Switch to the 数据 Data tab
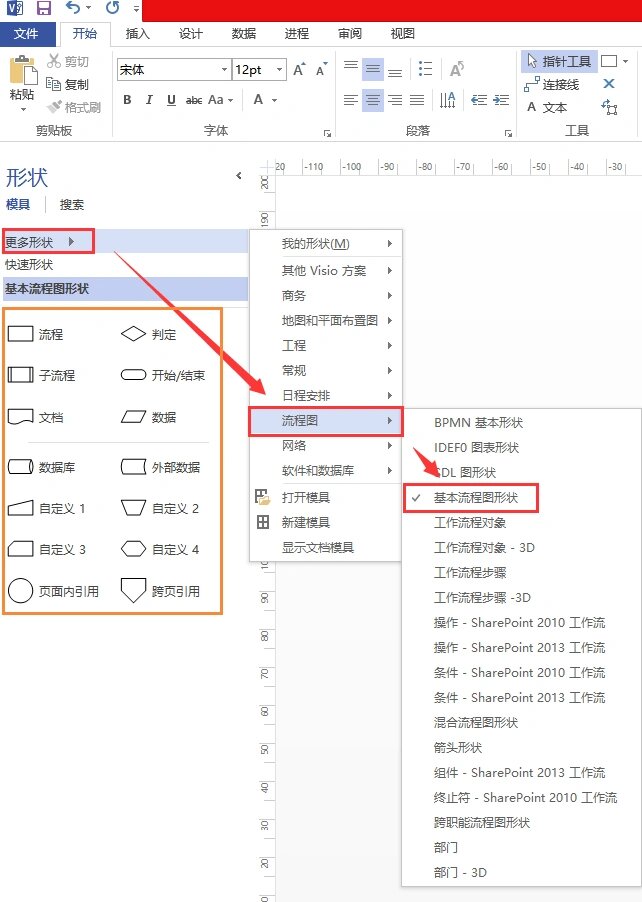The height and width of the screenshot is (902, 642). [243, 33]
